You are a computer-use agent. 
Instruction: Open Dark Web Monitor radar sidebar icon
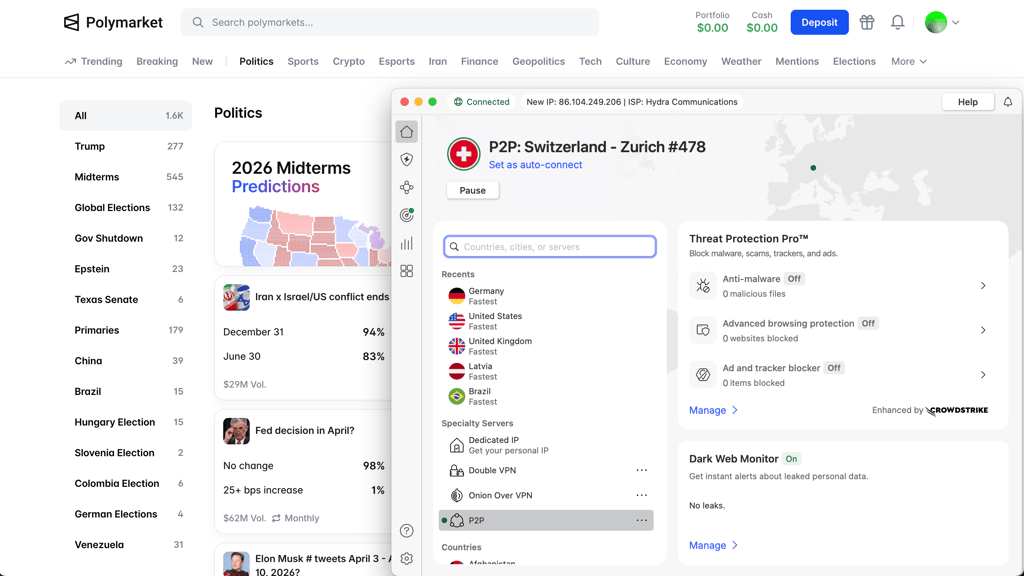click(406, 215)
